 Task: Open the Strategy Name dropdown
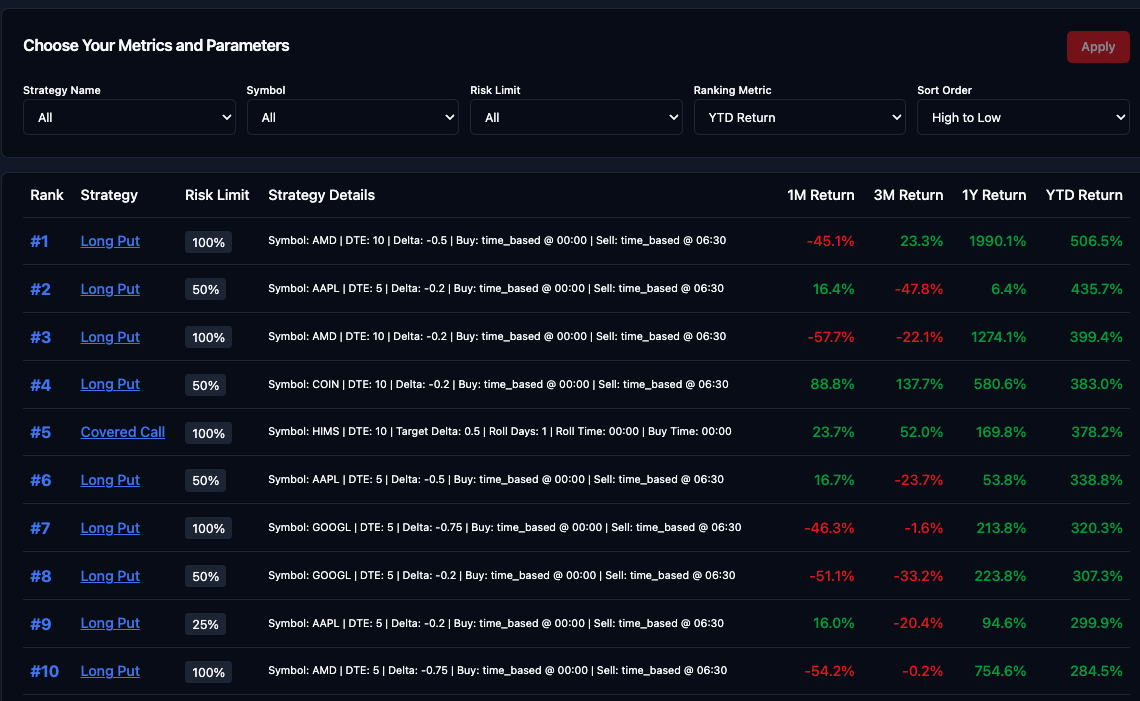[x=129, y=117]
